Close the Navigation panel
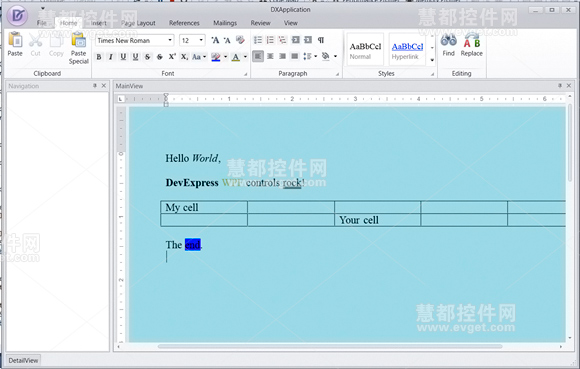The height and width of the screenshot is (369, 580). [x=104, y=85]
